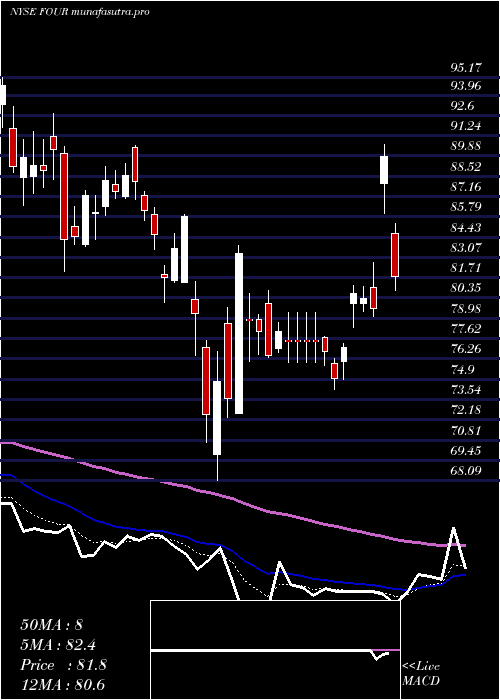Select the 76.26 price axis label
500x700 pixels.
(x=465, y=349)
